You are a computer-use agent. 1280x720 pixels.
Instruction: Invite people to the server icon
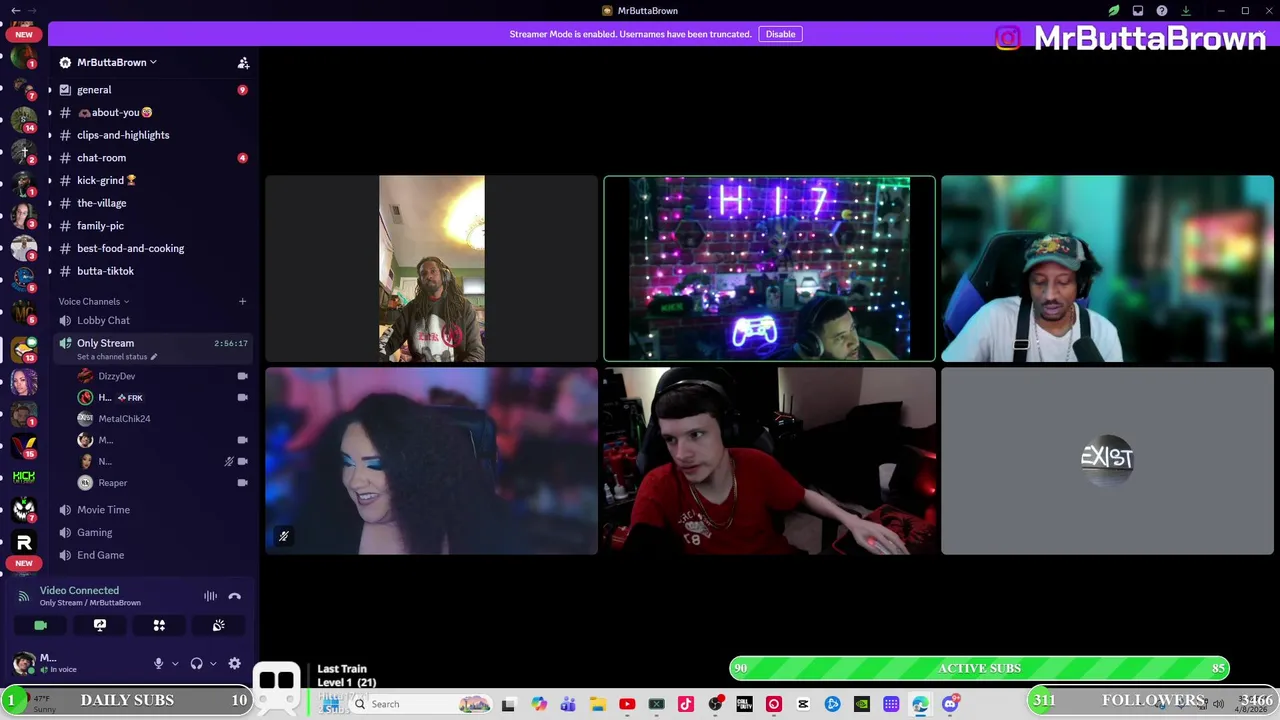click(243, 62)
